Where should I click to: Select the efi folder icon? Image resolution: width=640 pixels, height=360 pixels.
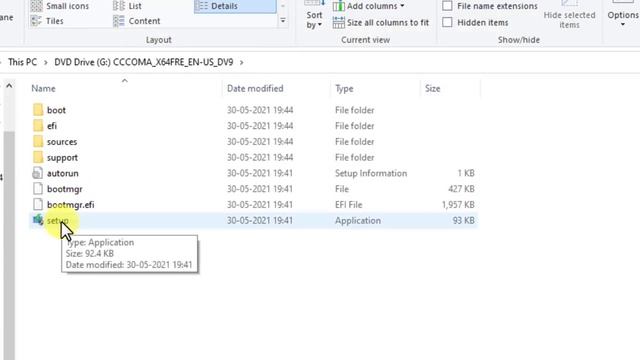(x=38, y=126)
